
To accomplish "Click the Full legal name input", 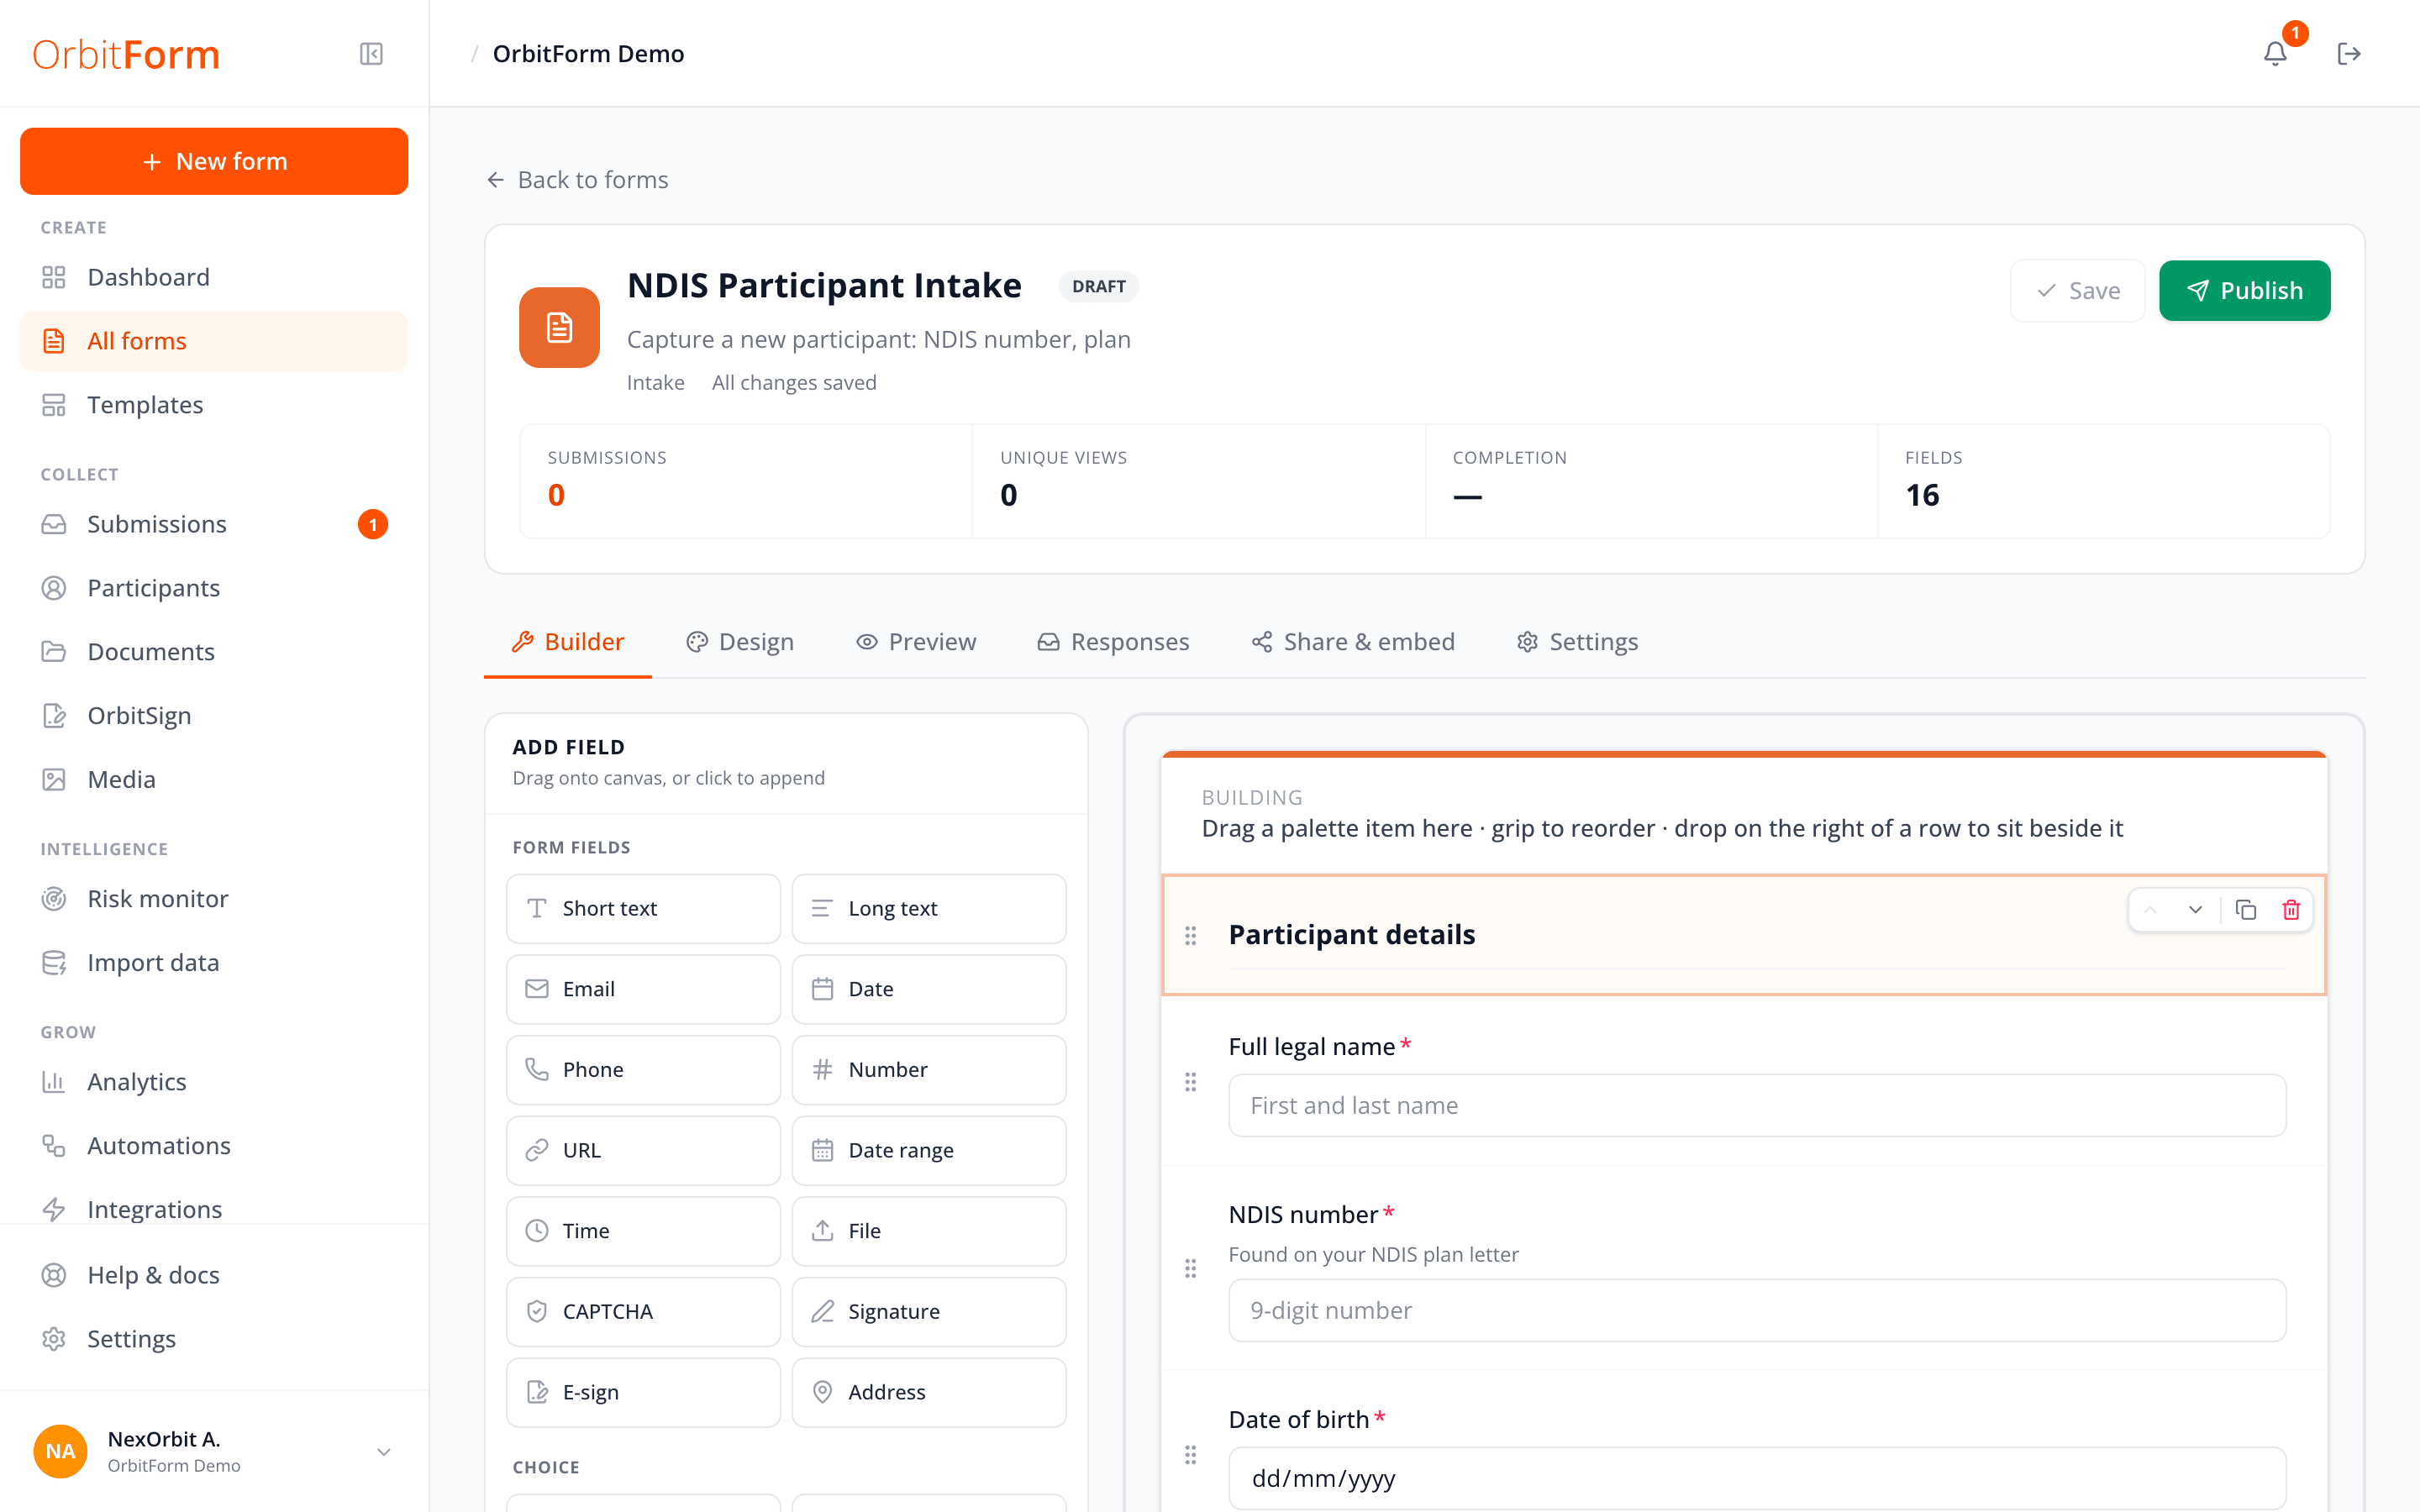I will coord(1757,1105).
